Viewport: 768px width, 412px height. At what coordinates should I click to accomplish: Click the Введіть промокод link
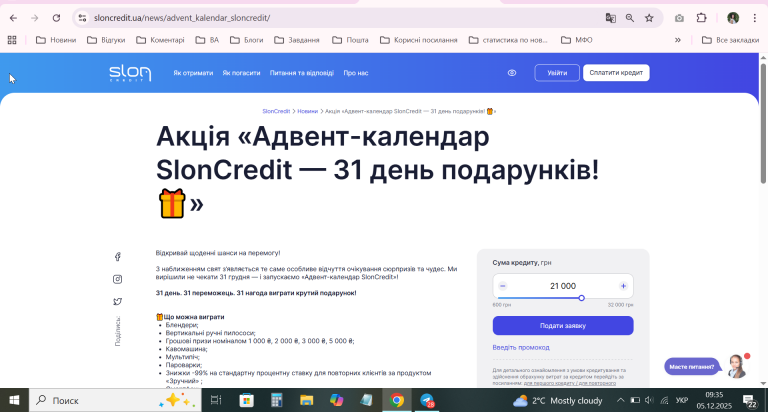click(x=521, y=347)
